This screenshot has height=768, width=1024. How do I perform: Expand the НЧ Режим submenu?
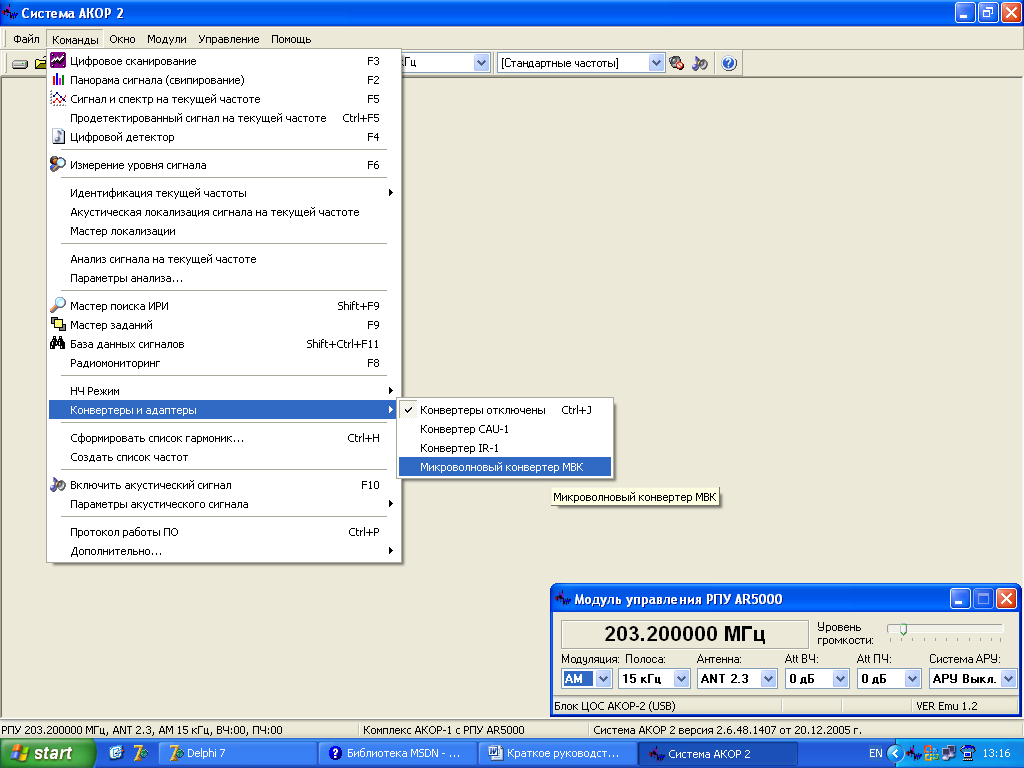click(x=224, y=391)
